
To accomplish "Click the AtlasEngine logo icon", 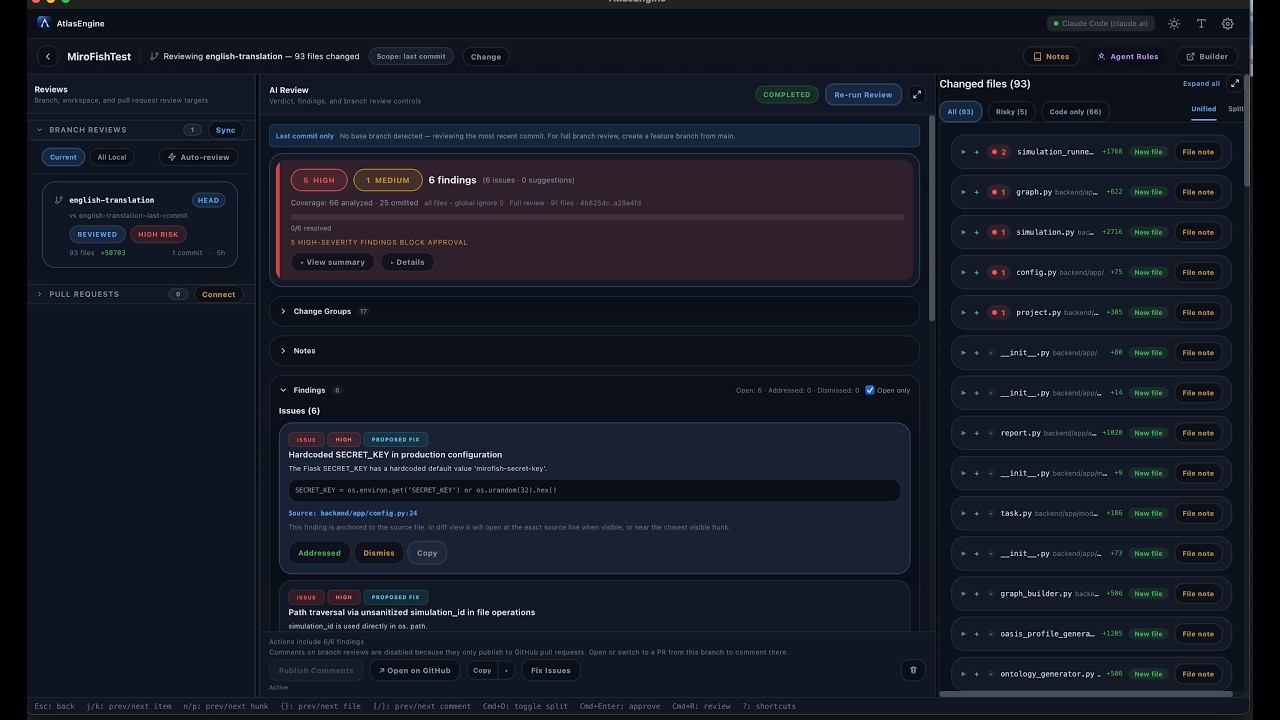I will (x=44, y=23).
